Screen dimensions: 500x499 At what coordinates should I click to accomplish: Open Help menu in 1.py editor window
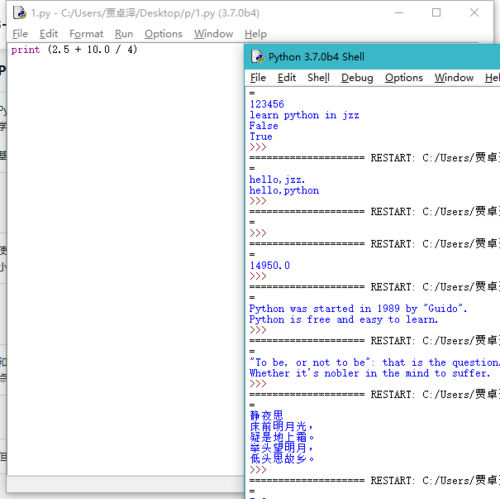click(256, 34)
